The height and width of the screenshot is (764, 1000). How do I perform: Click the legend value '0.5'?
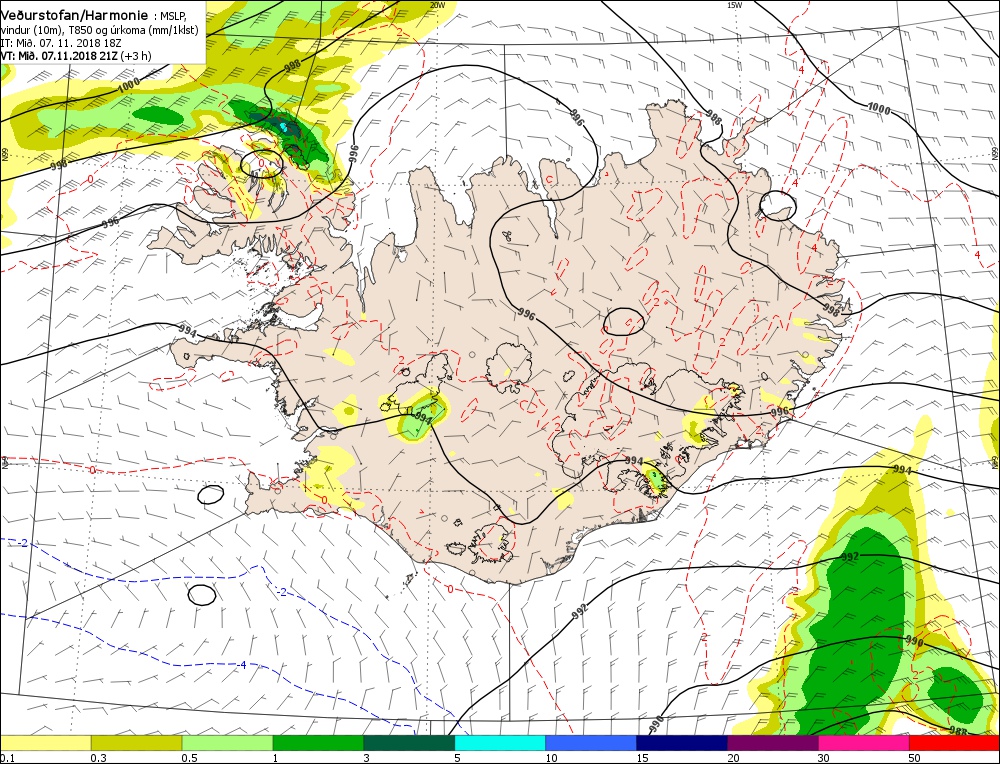(x=189, y=757)
